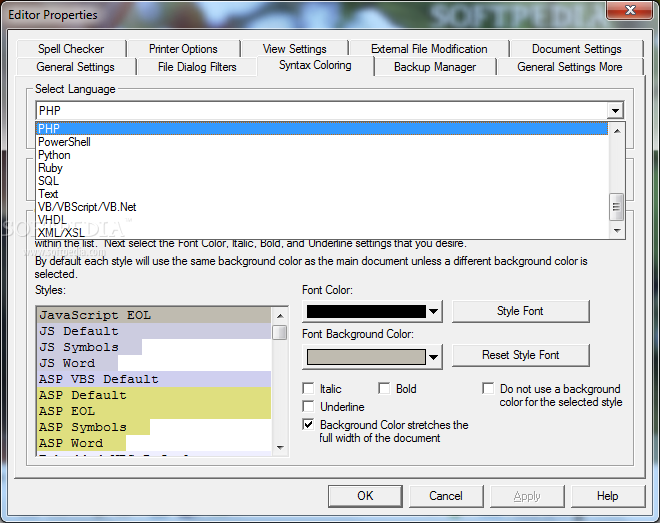The height and width of the screenshot is (523, 660).
Task: Select the Syntax Coloring tab
Action: point(315,66)
